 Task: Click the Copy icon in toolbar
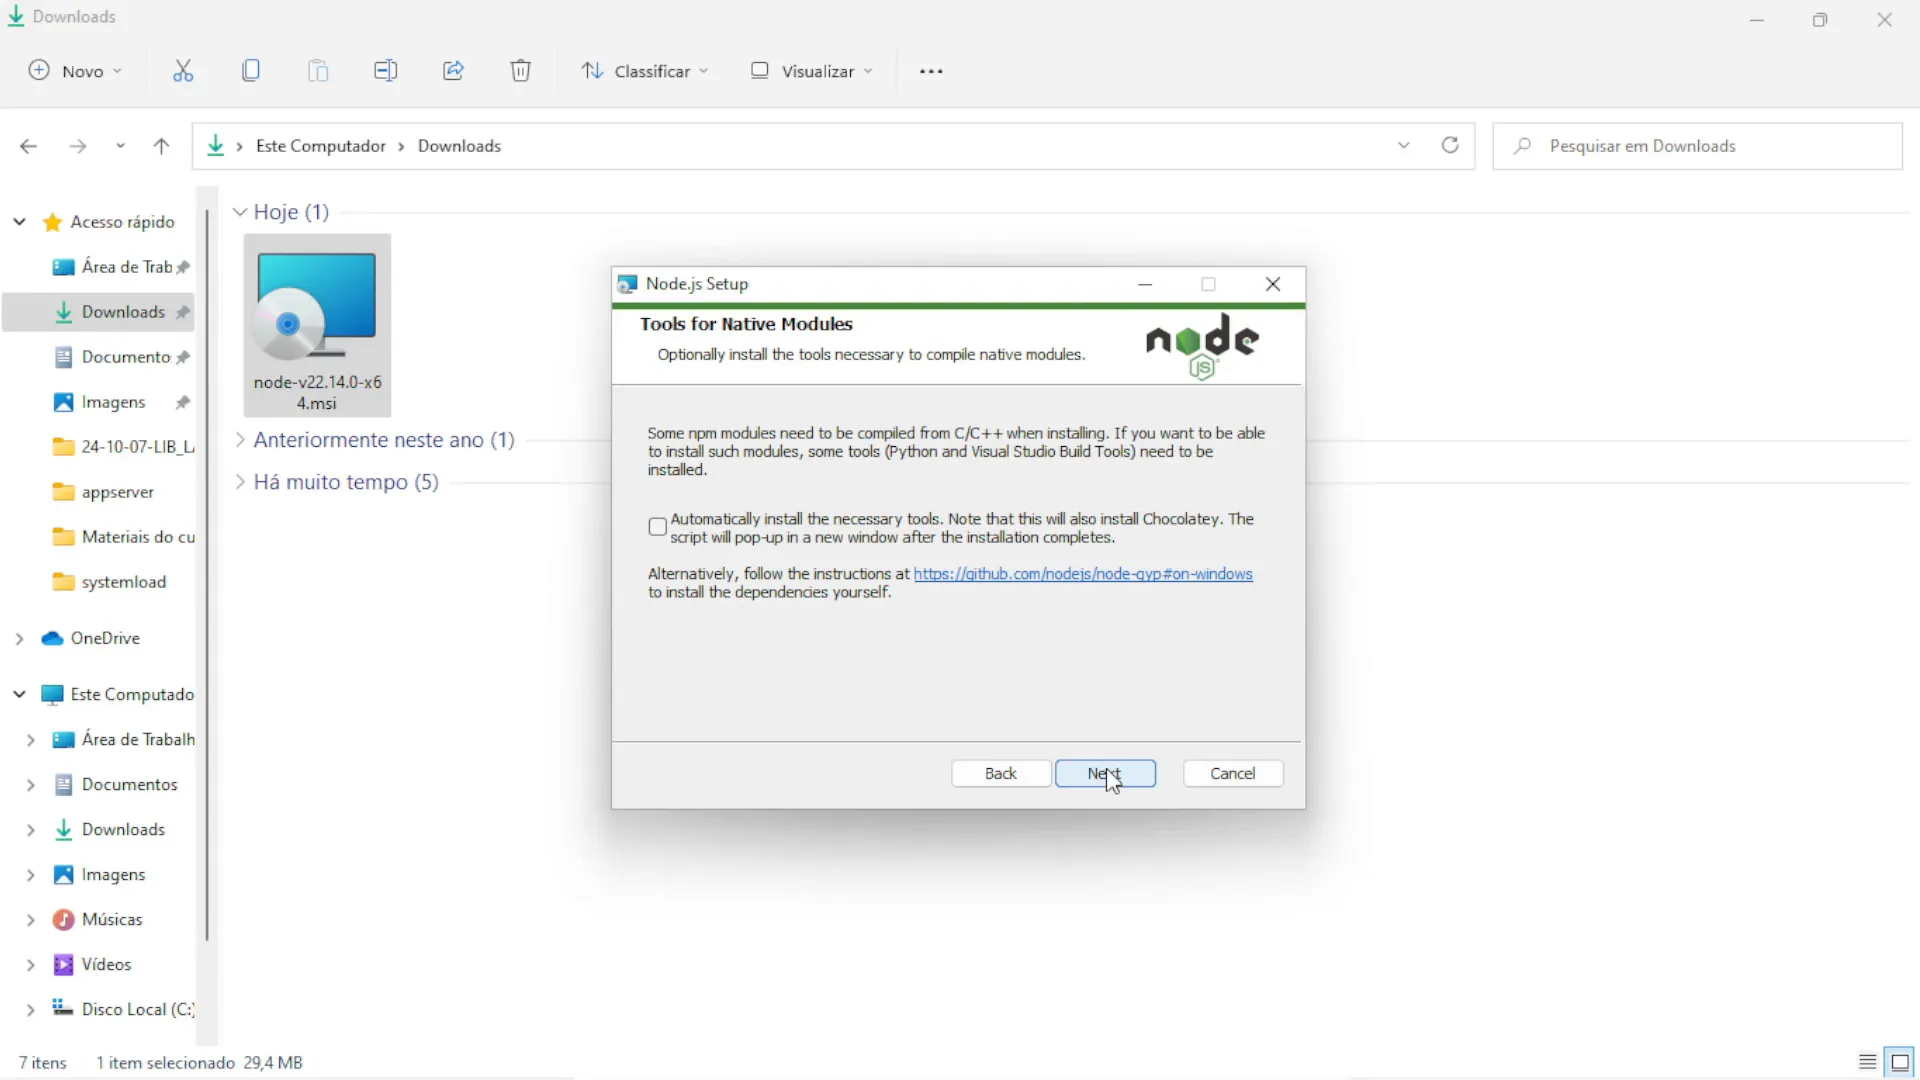point(251,71)
